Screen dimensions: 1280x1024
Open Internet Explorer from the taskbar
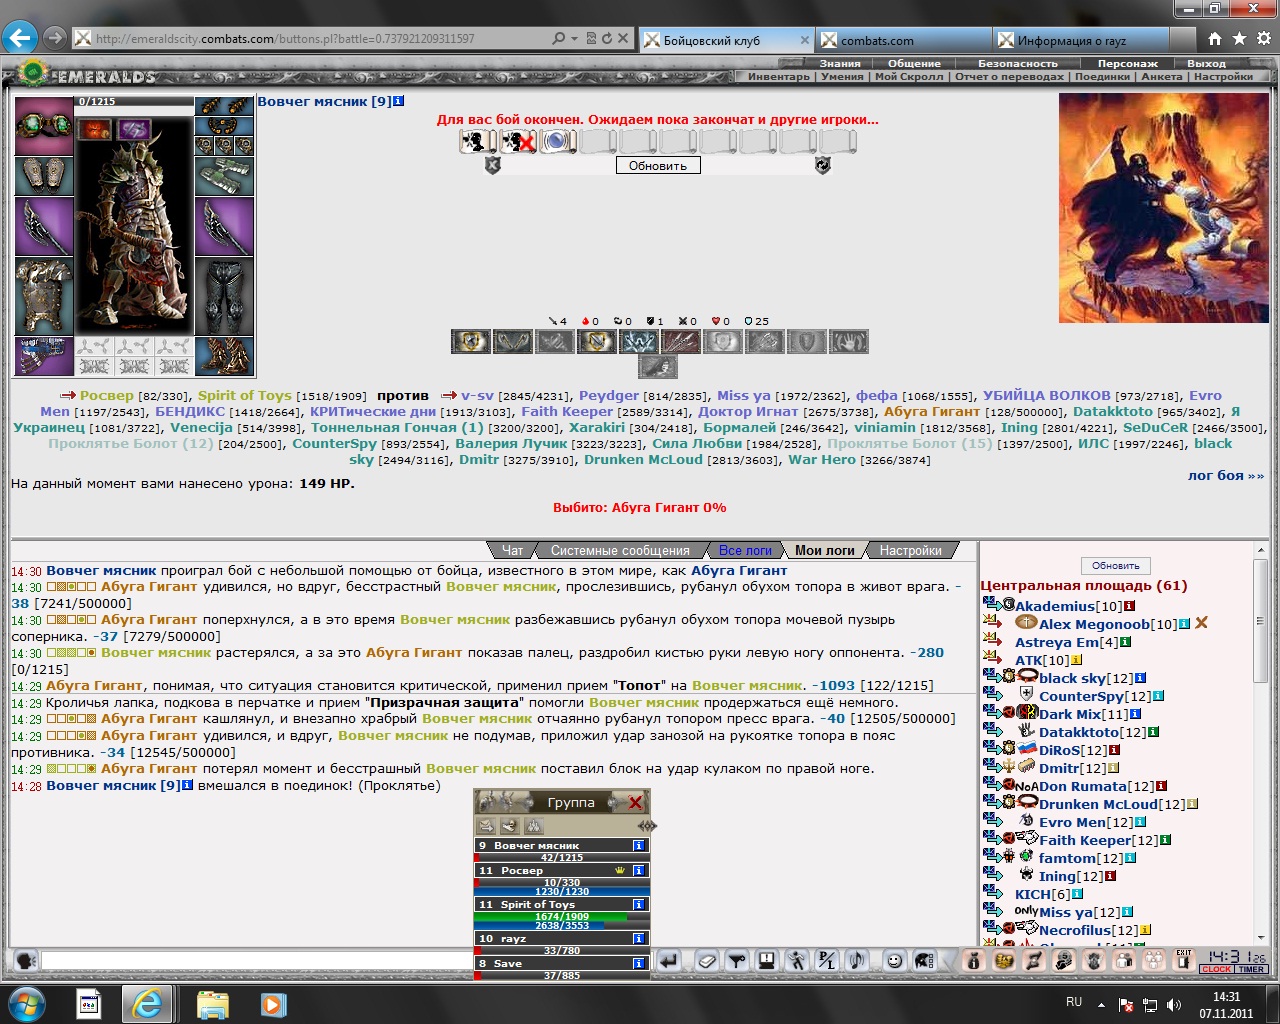coord(147,1003)
